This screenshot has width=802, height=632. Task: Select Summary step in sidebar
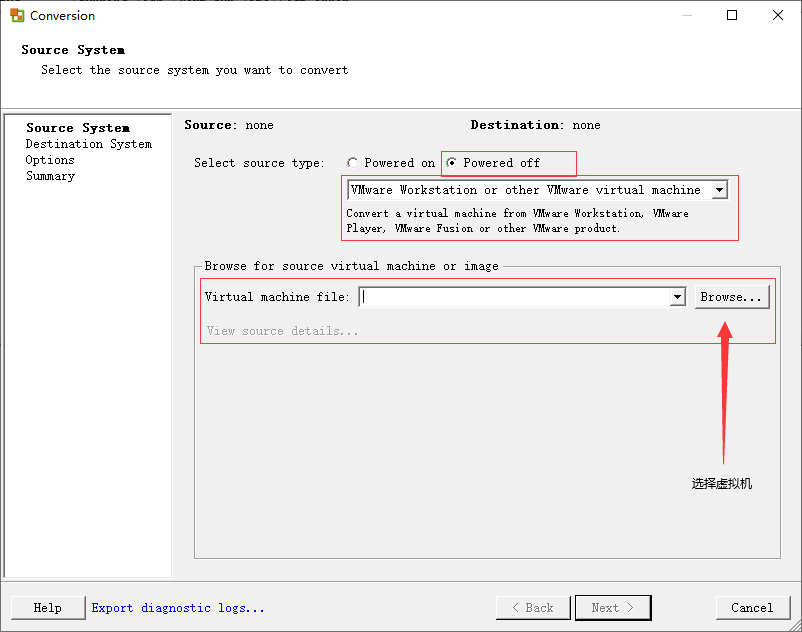(x=51, y=176)
